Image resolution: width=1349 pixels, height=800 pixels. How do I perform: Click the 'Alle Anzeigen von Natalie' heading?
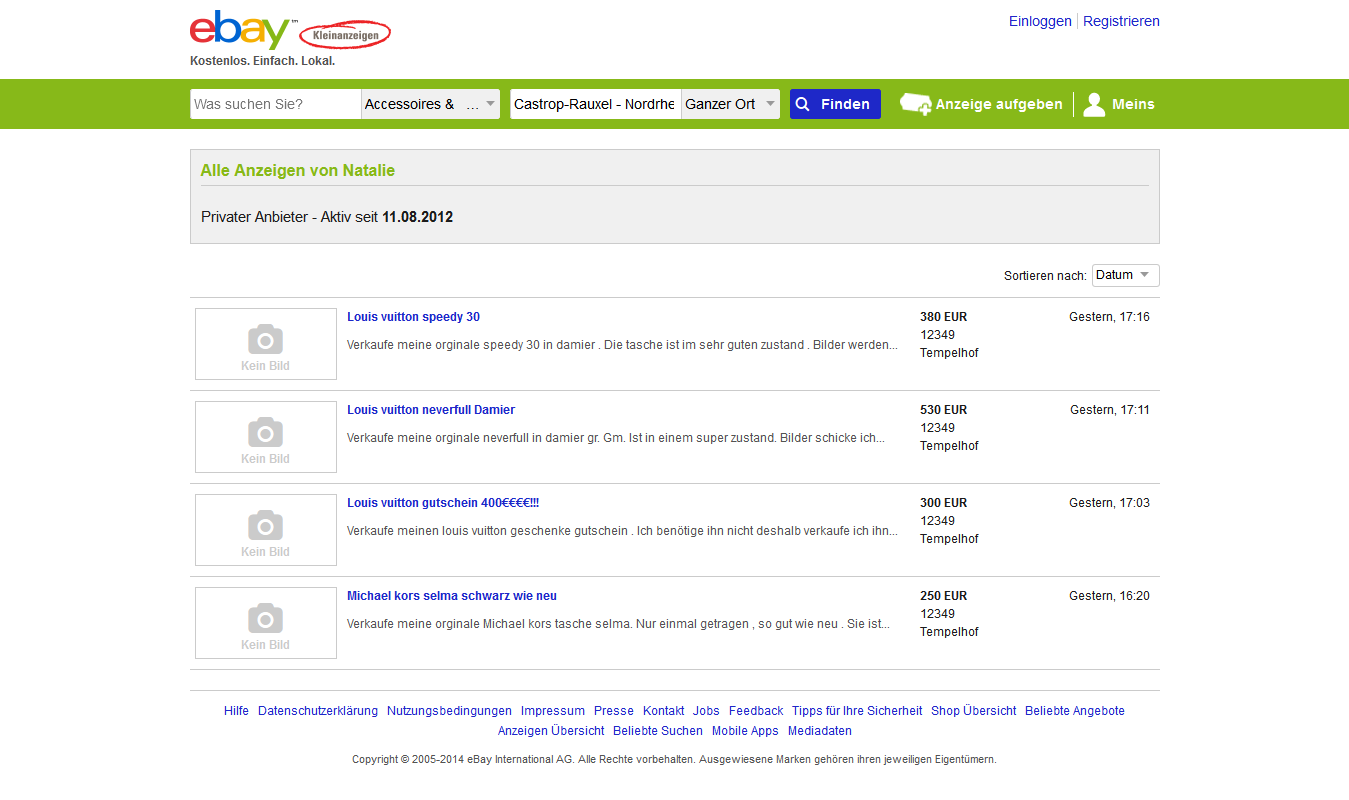click(298, 171)
